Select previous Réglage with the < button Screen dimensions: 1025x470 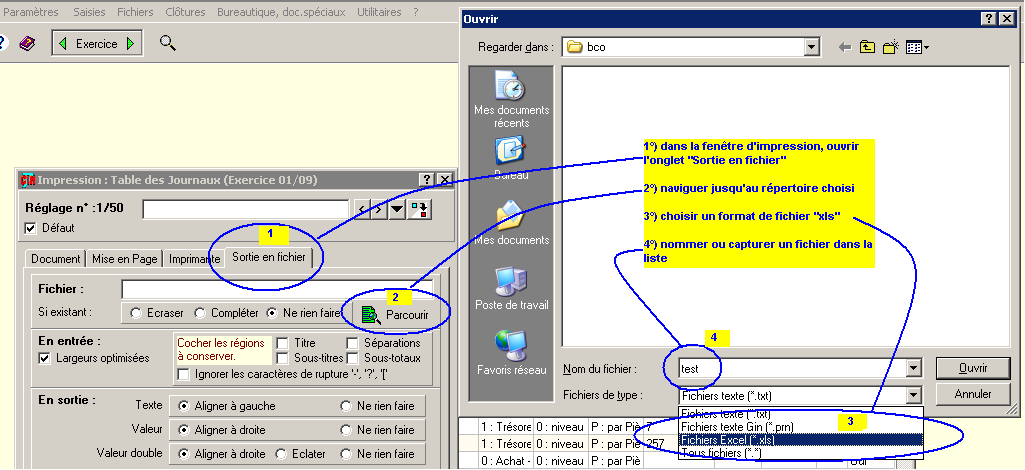pyautogui.click(x=361, y=210)
